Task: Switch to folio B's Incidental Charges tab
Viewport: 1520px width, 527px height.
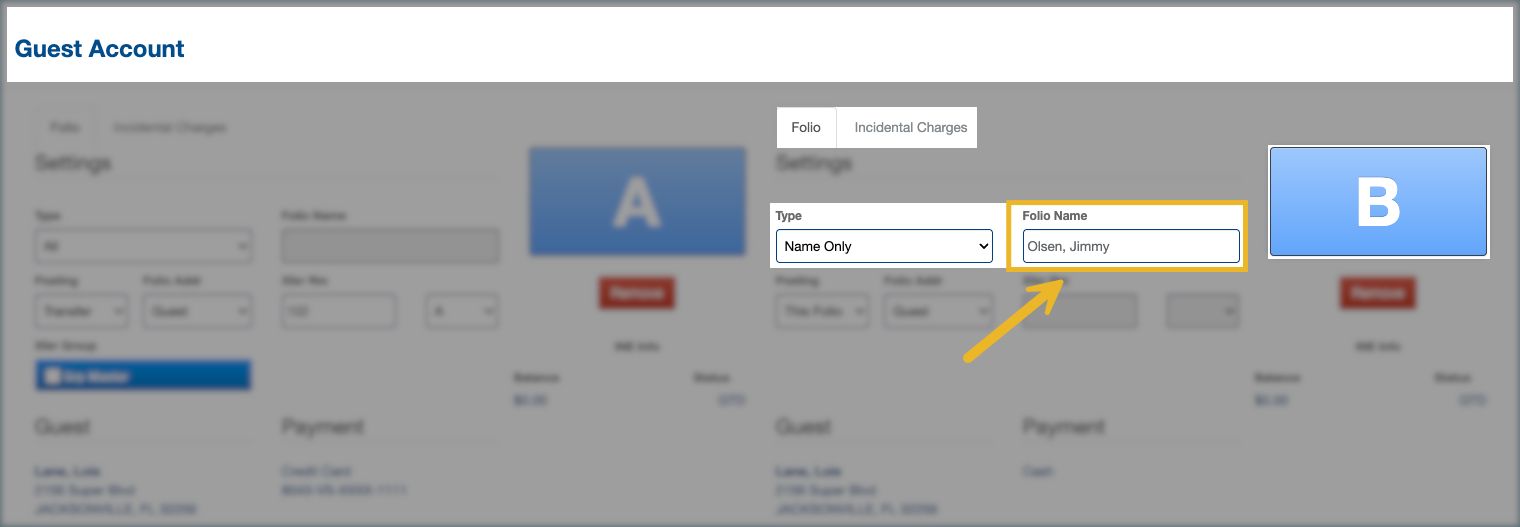Action: pos(910,128)
